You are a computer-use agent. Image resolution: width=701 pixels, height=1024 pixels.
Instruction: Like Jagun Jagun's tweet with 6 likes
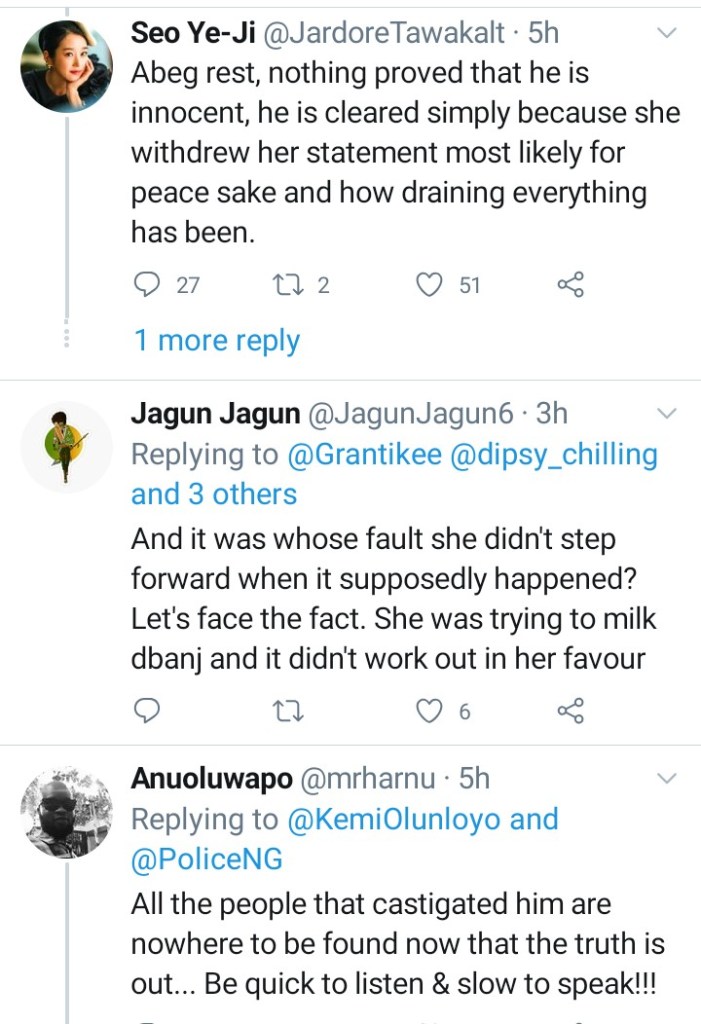[x=429, y=711]
